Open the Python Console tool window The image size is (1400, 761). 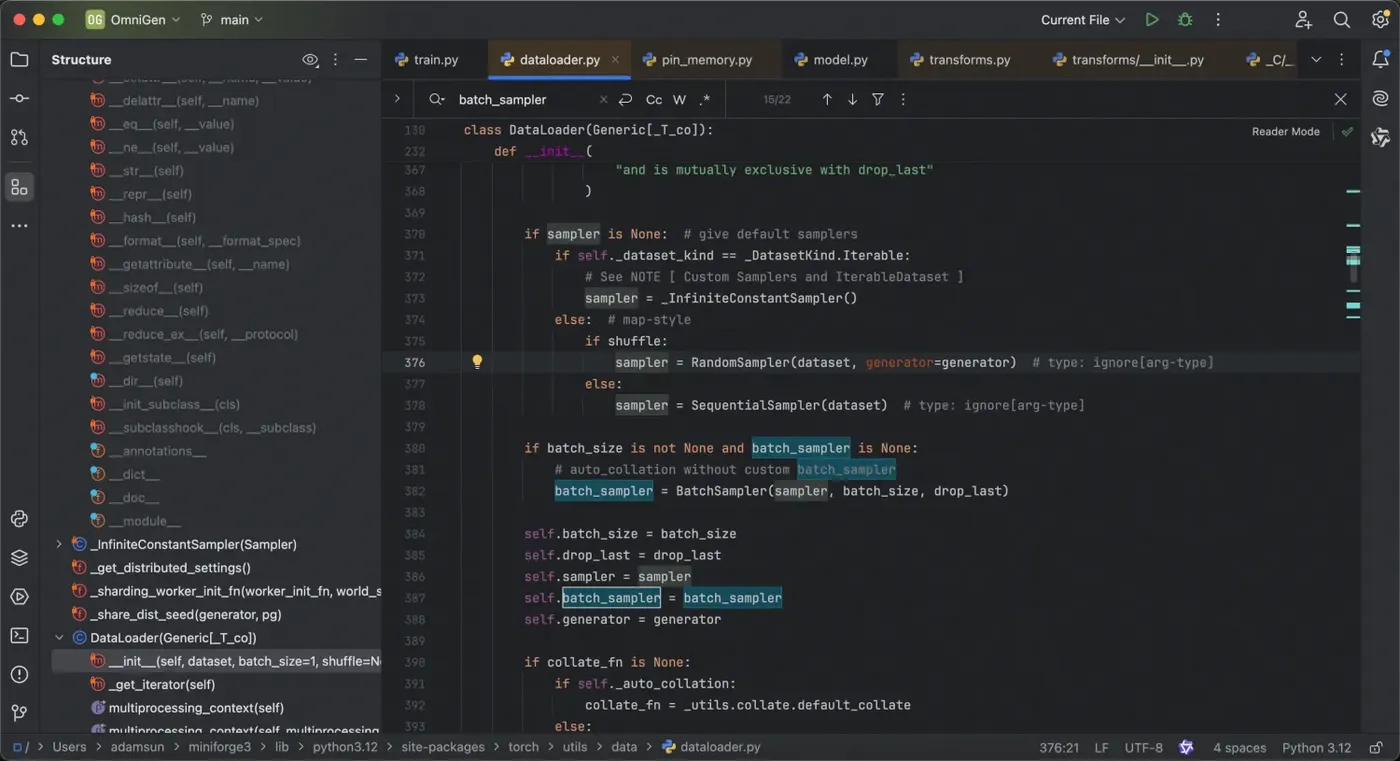tap(19, 518)
